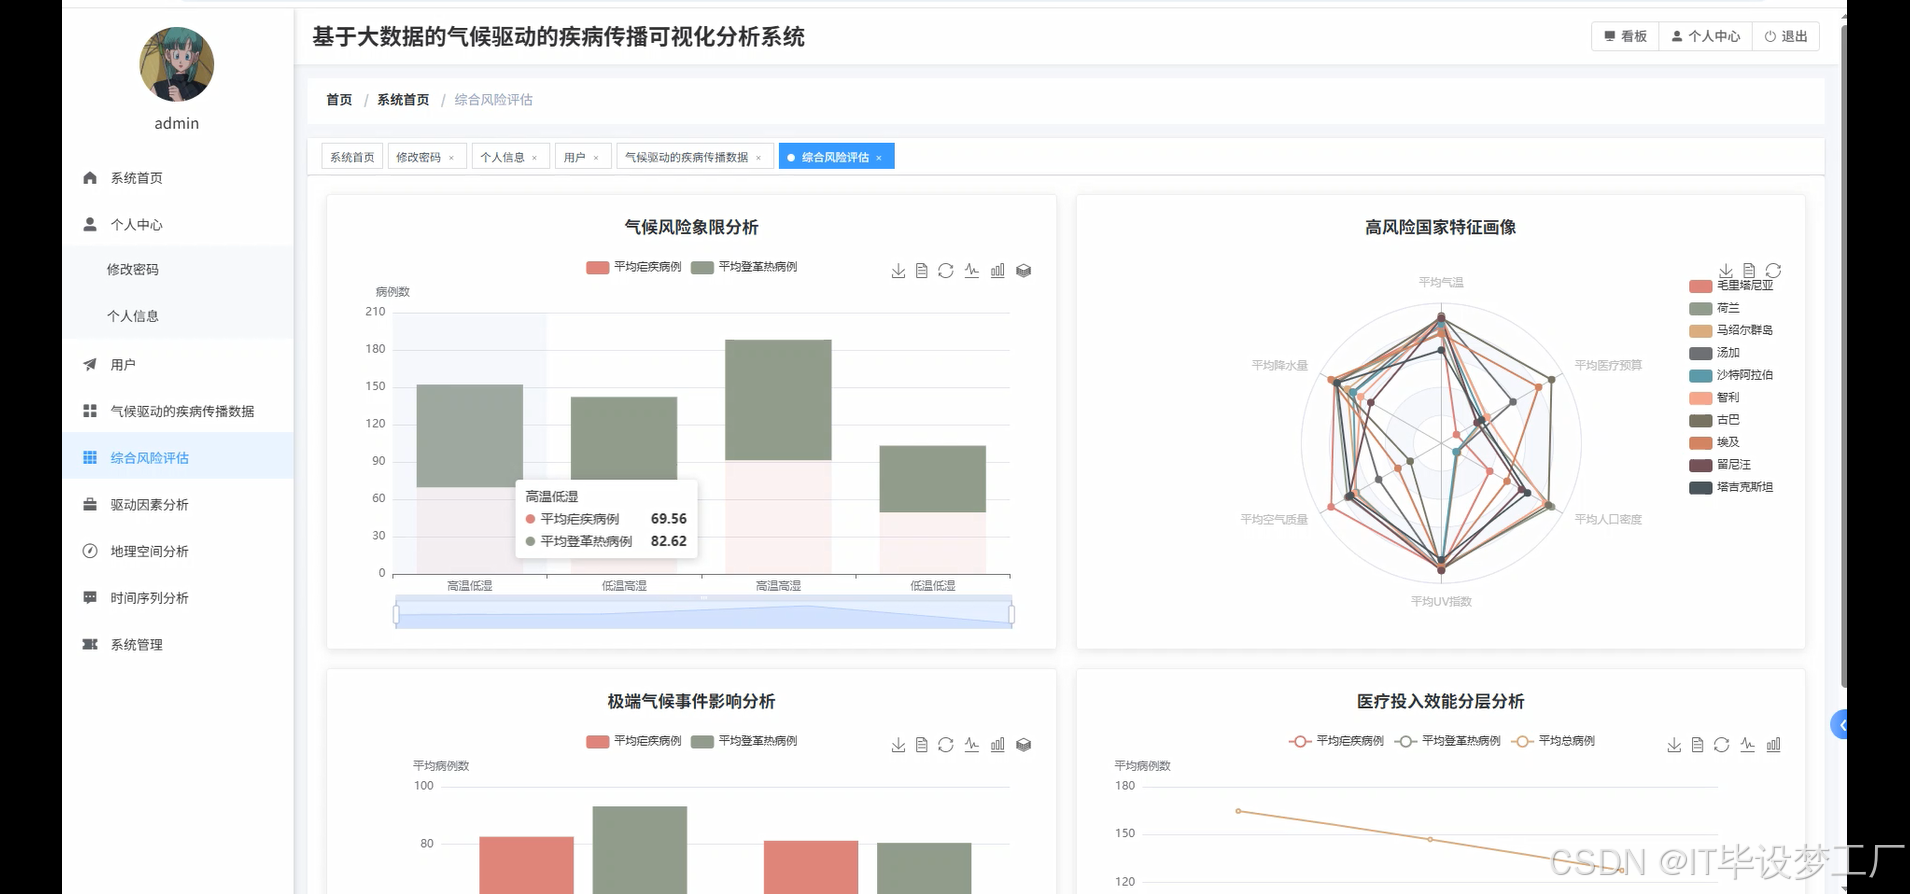1910x894 pixels.
Task: Open the 系统首页 tab
Action: 352,157
